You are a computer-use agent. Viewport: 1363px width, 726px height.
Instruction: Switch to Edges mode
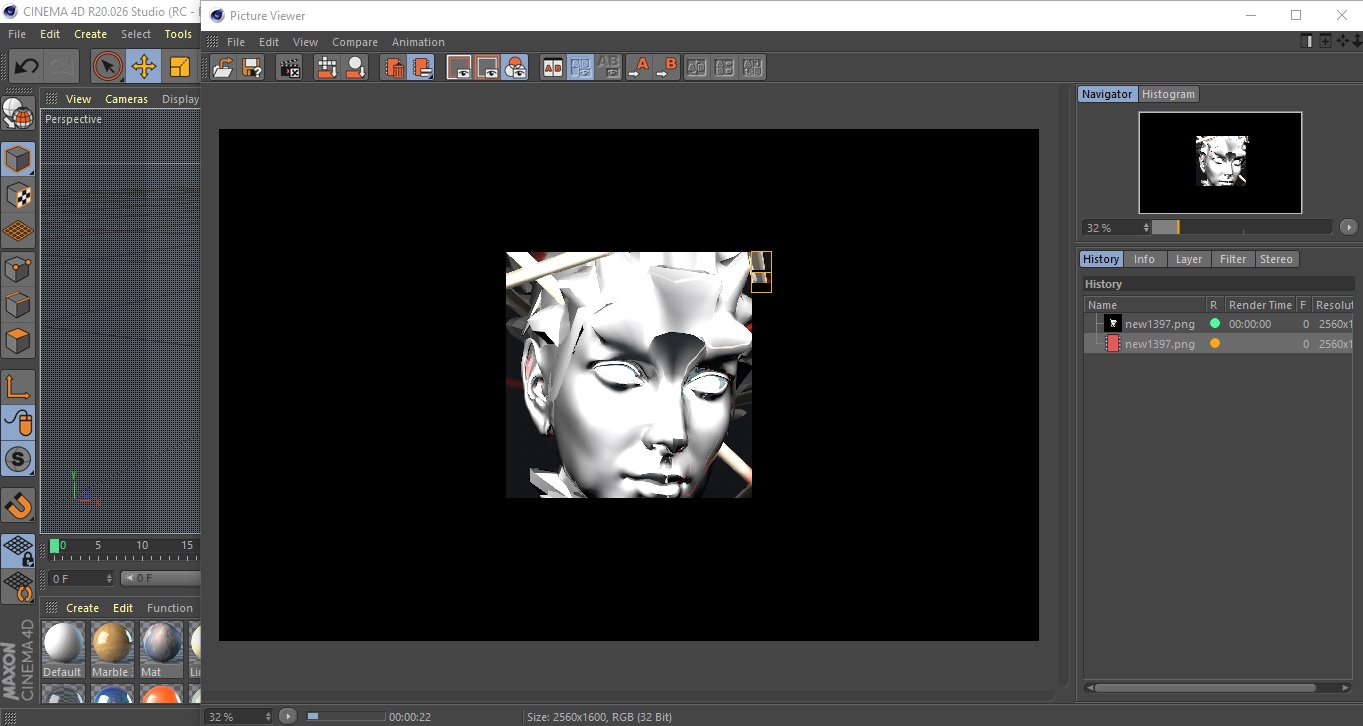[18, 304]
